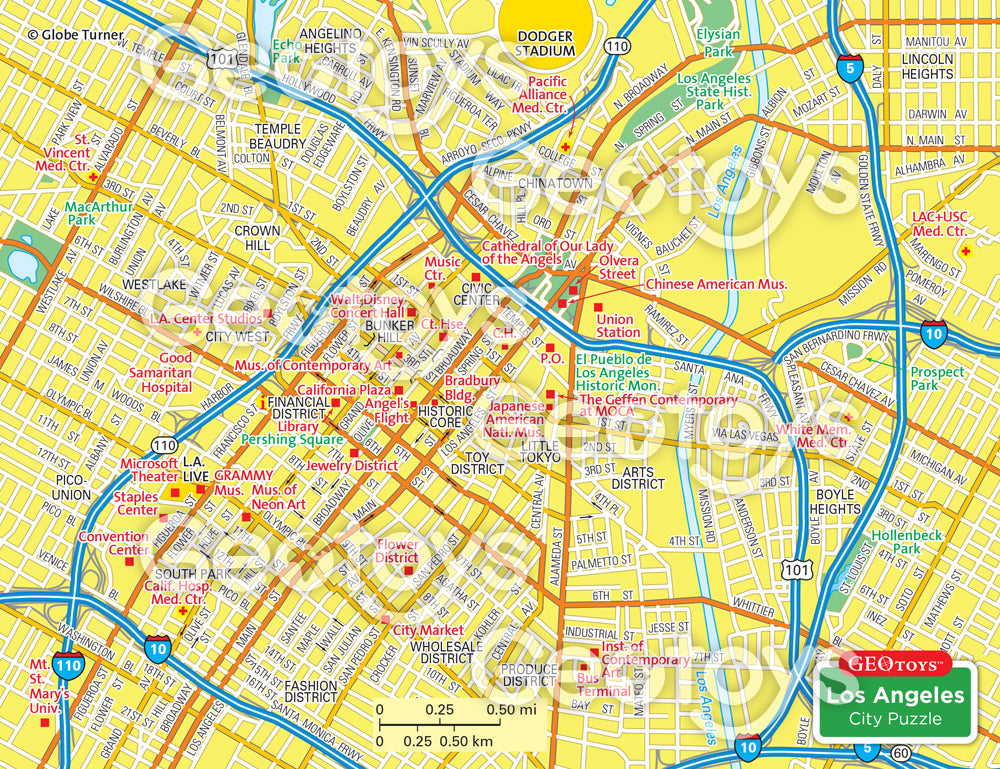Select the Pacific Alliance Med. Ctr. cross marker
The height and width of the screenshot is (769, 1000).
coord(565,148)
